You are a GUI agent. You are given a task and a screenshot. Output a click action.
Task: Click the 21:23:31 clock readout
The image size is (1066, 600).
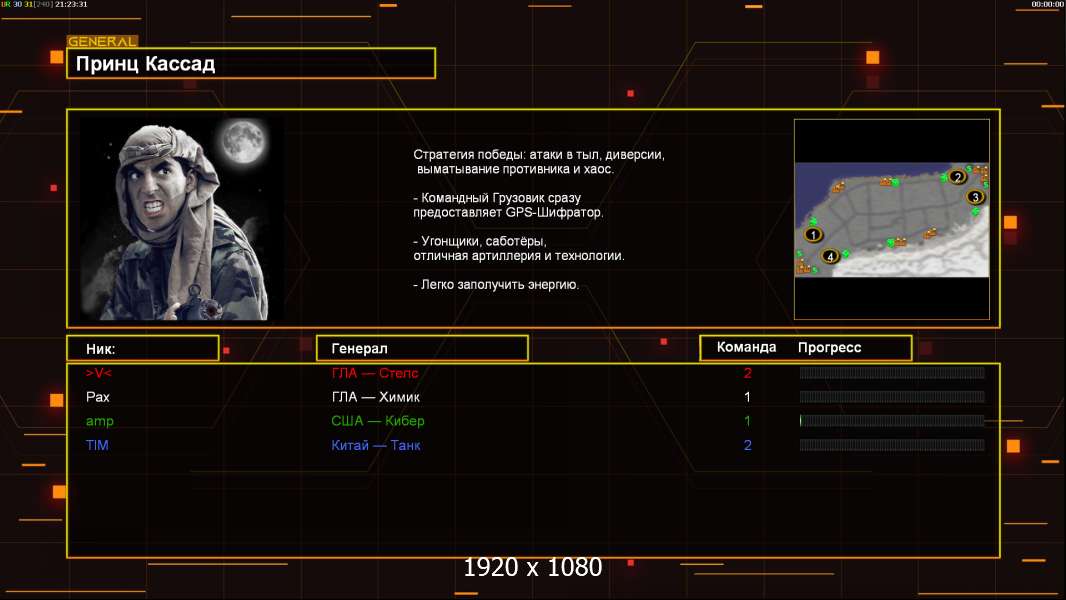click(x=71, y=4)
